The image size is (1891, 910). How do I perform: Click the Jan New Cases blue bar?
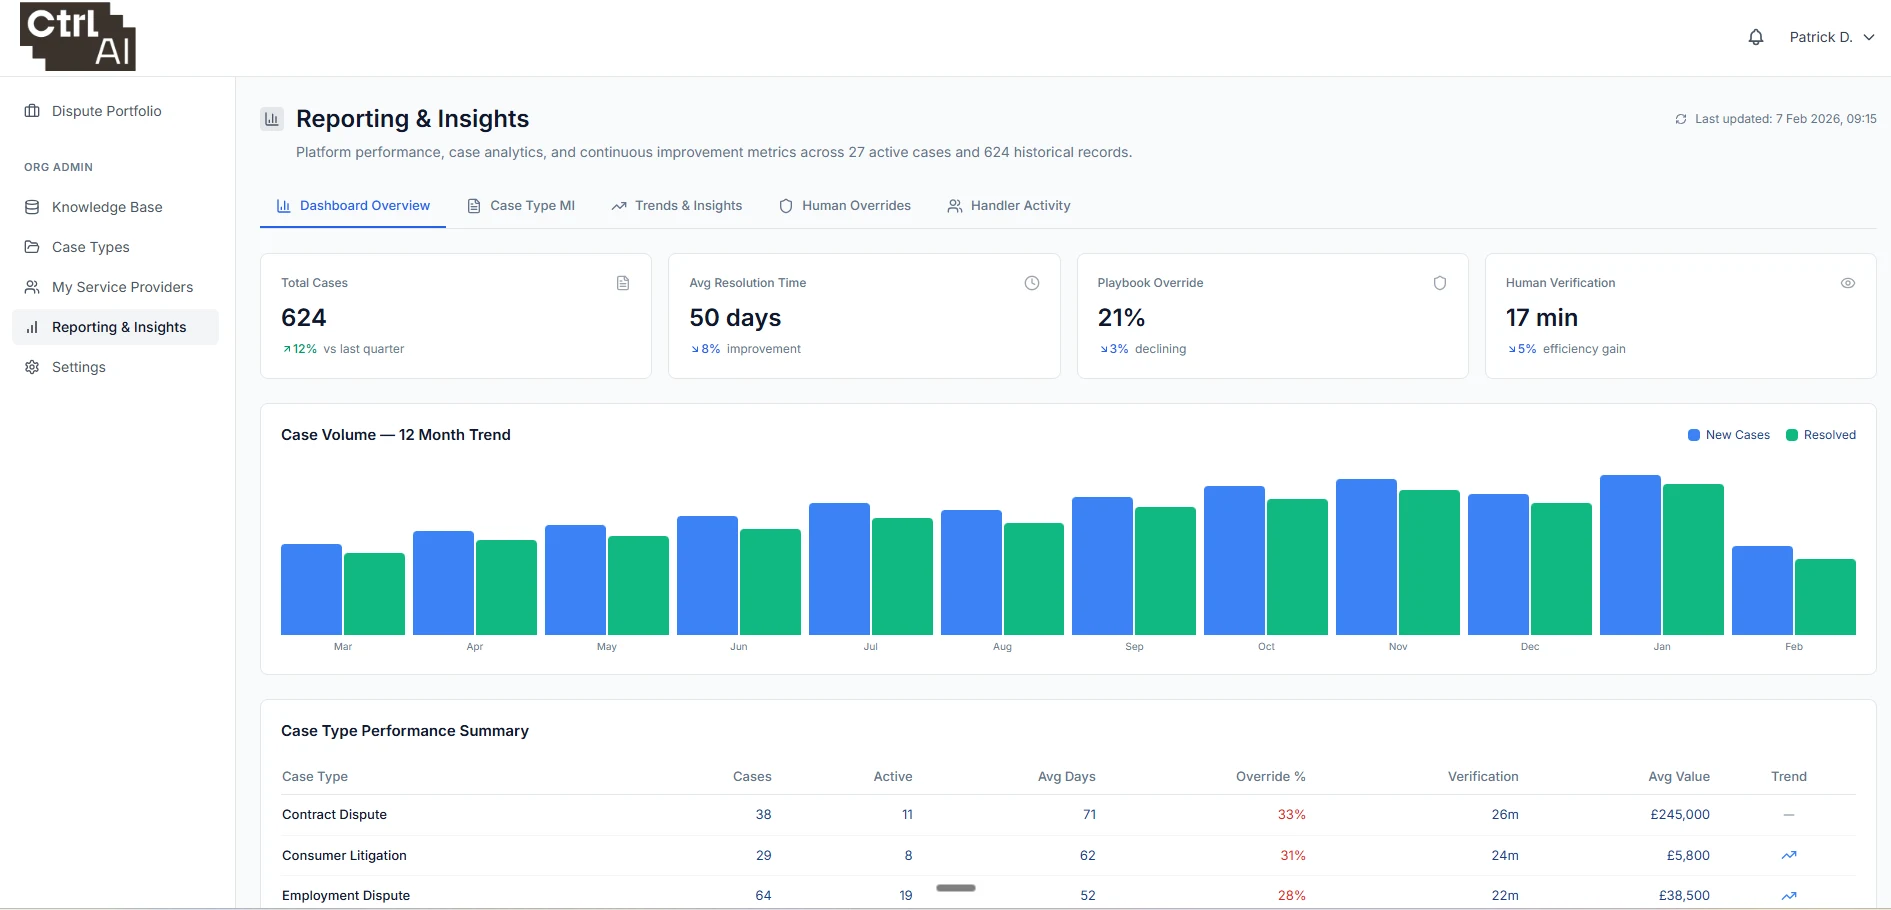[1630, 555]
